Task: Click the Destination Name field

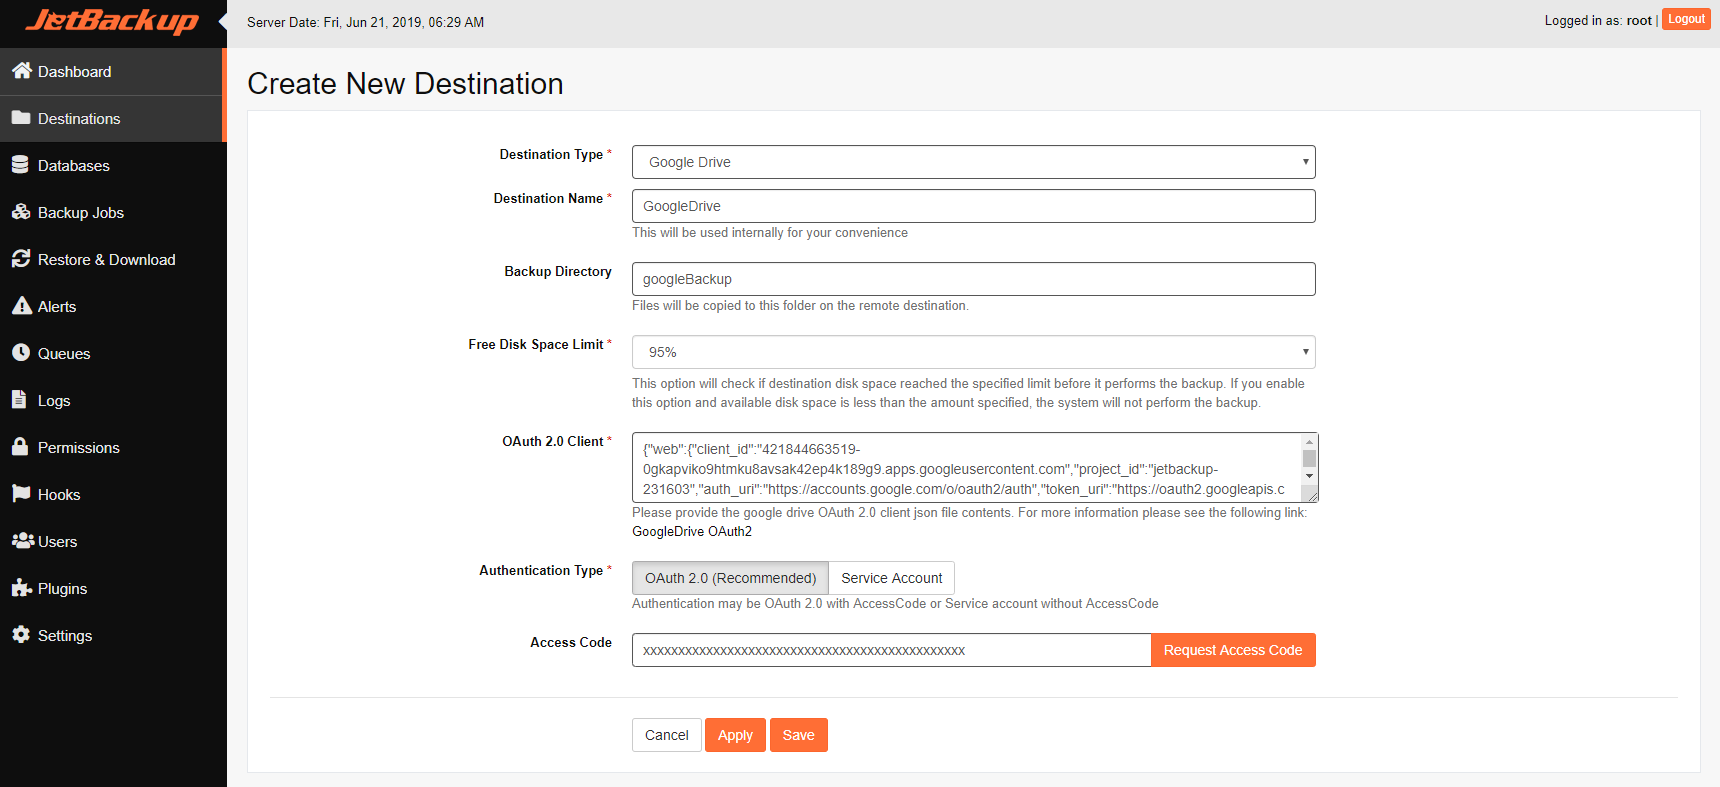Action: click(973, 206)
